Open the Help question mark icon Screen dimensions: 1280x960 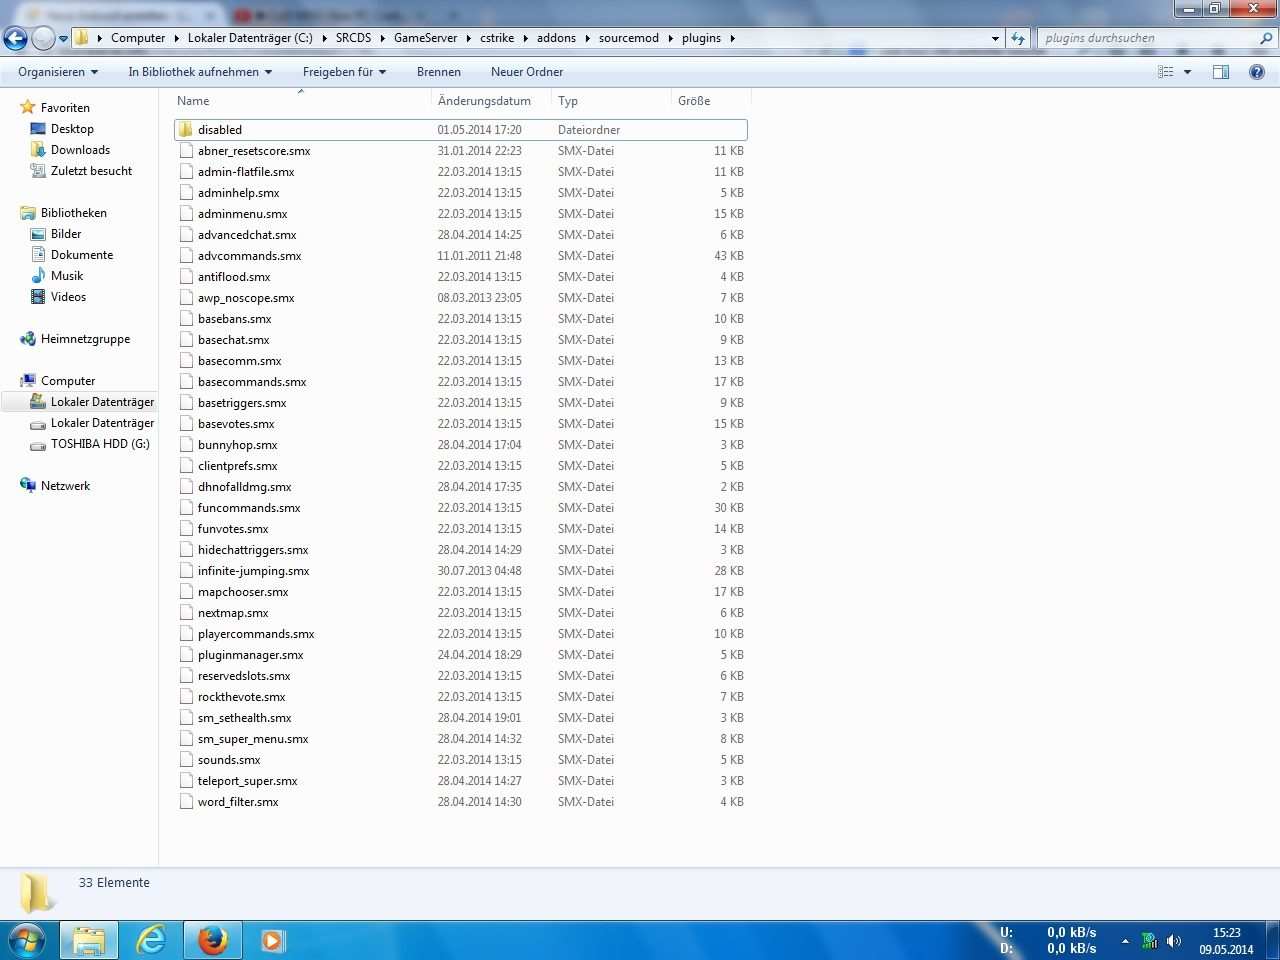pyautogui.click(x=1257, y=72)
